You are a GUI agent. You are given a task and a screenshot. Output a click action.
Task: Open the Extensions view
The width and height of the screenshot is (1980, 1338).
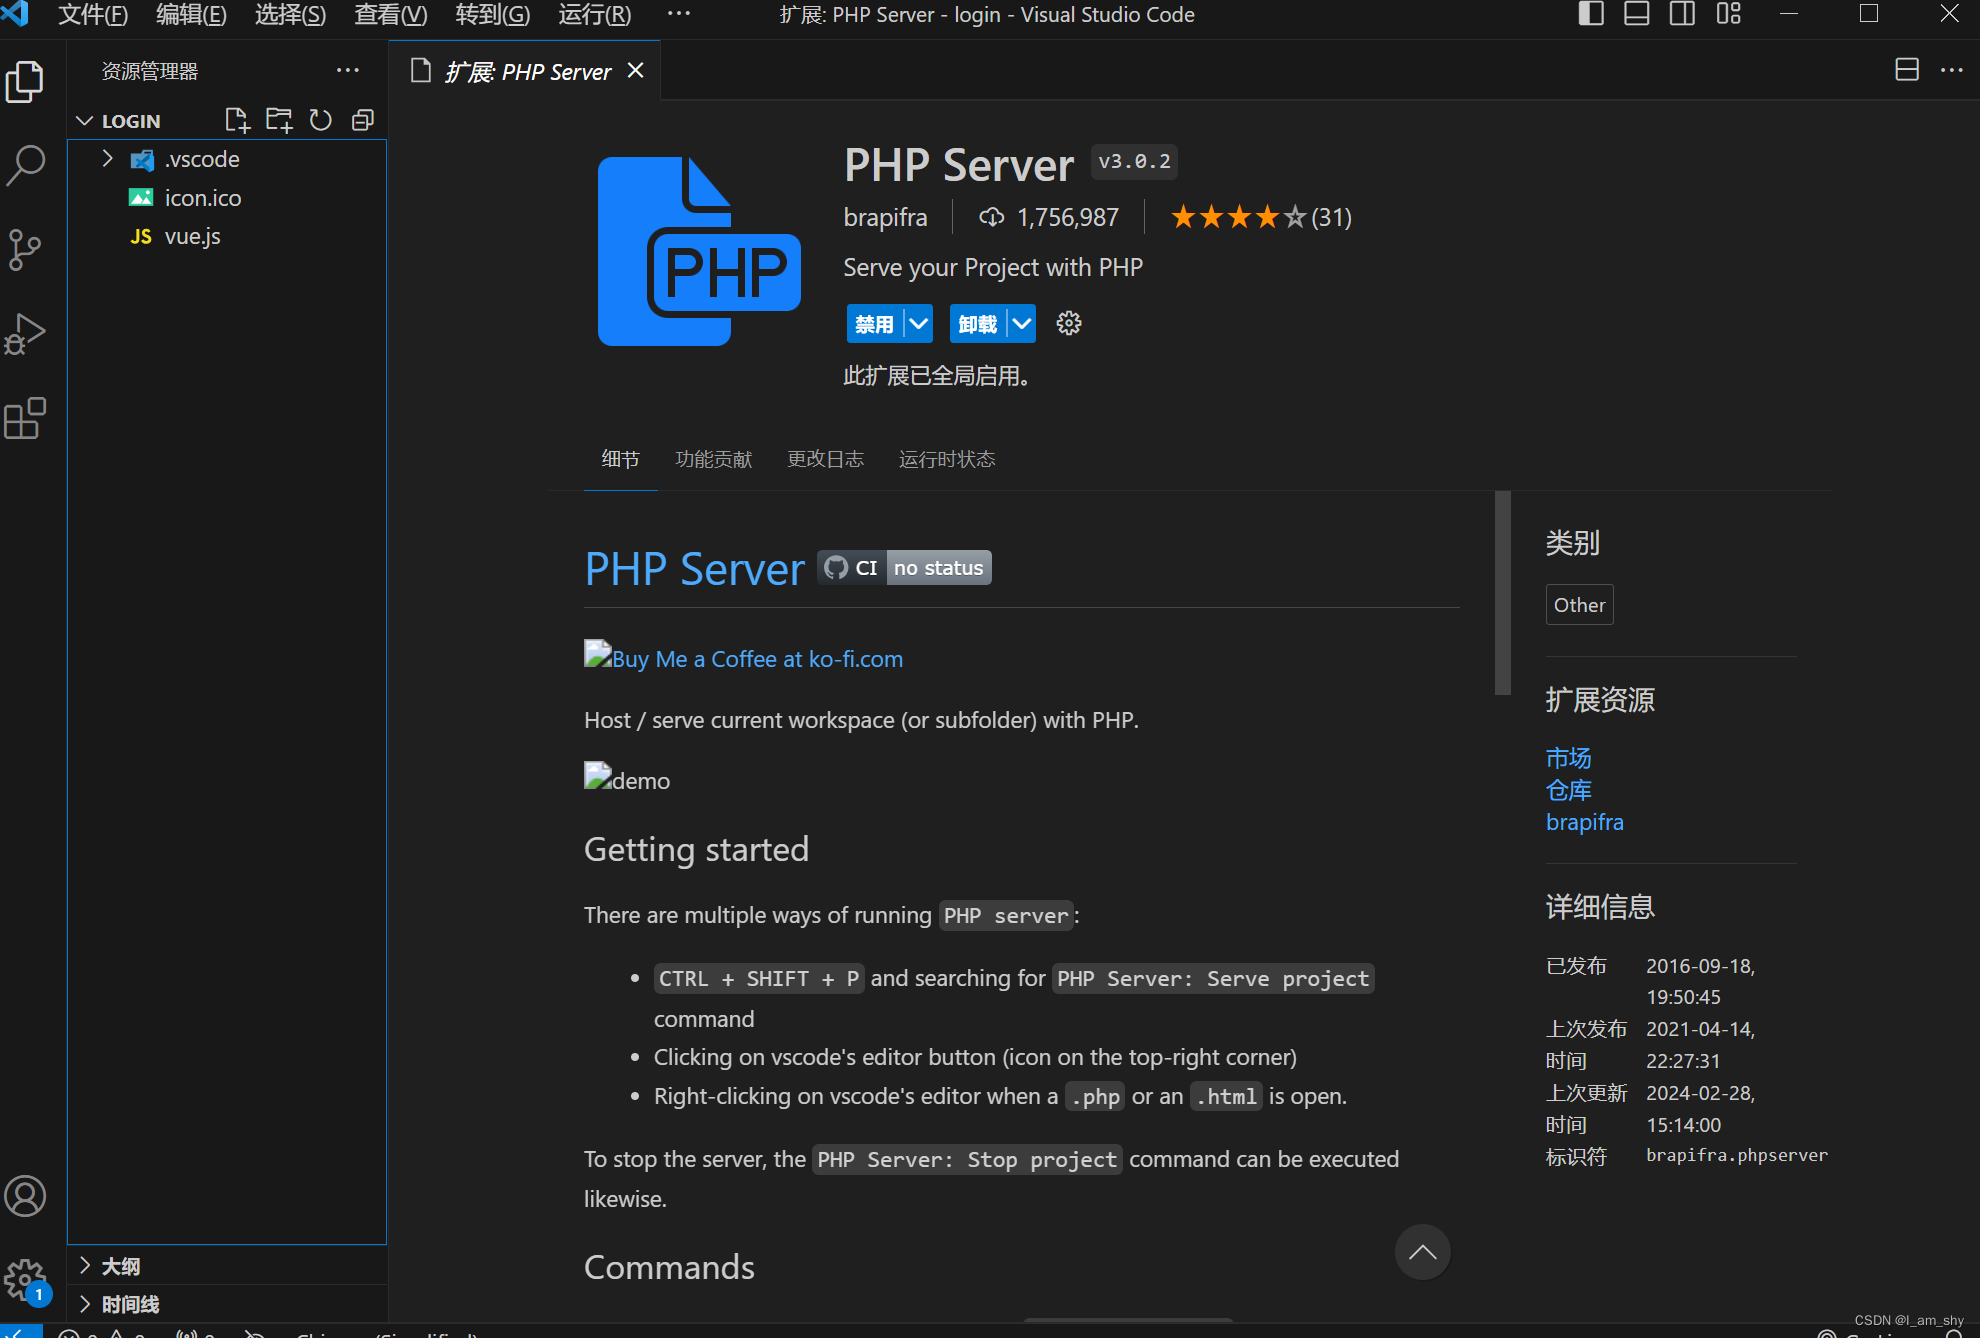25,418
